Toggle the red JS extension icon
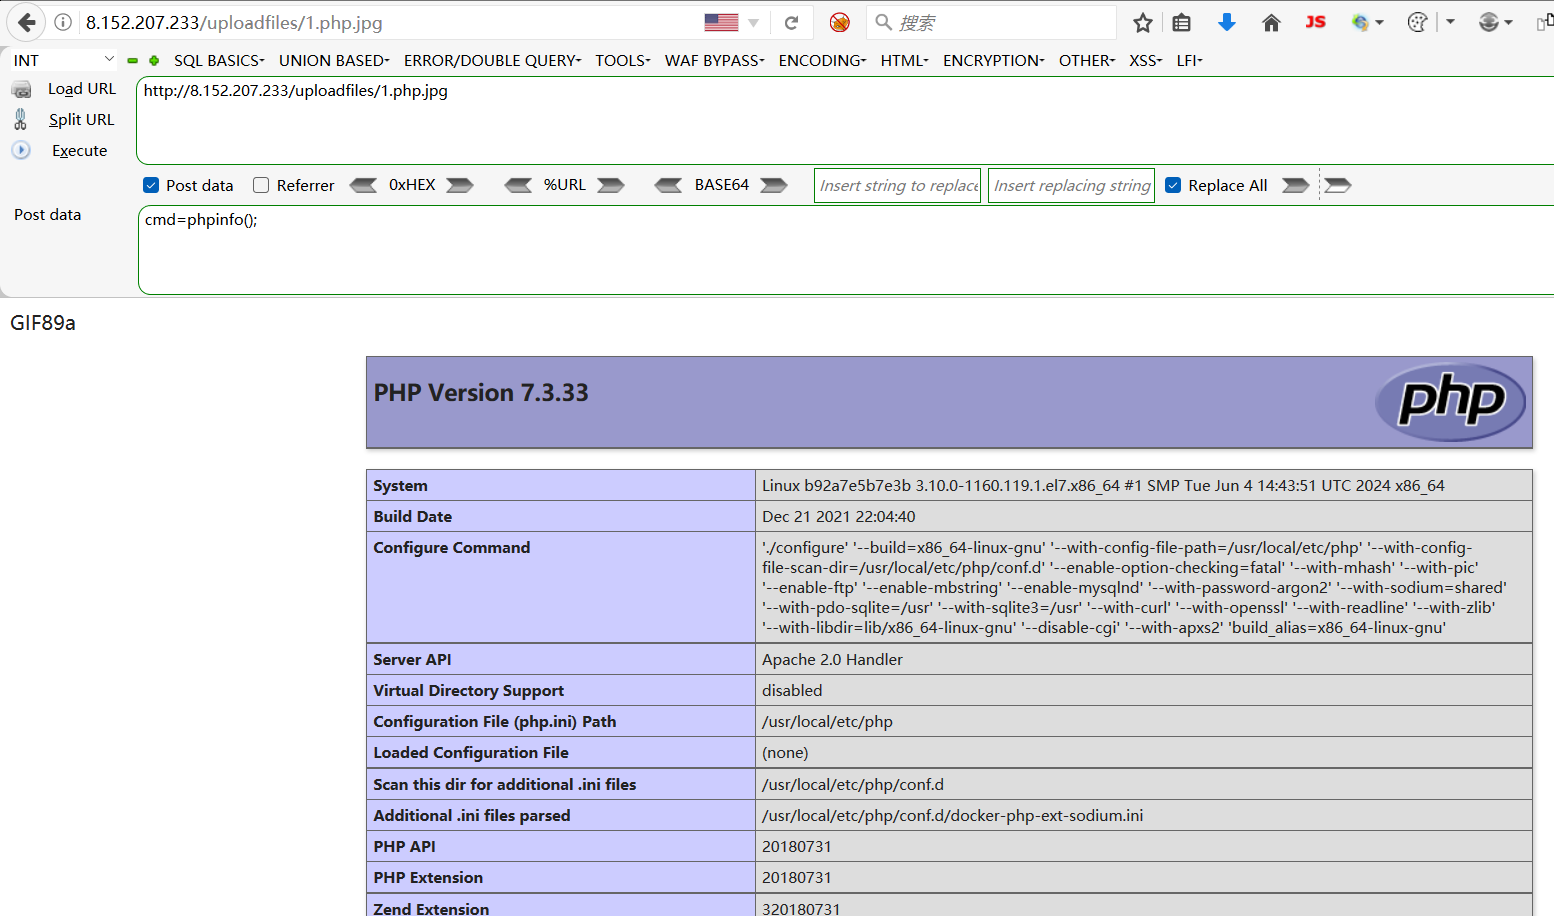The image size is (1554, 916). coord(1315,22)
